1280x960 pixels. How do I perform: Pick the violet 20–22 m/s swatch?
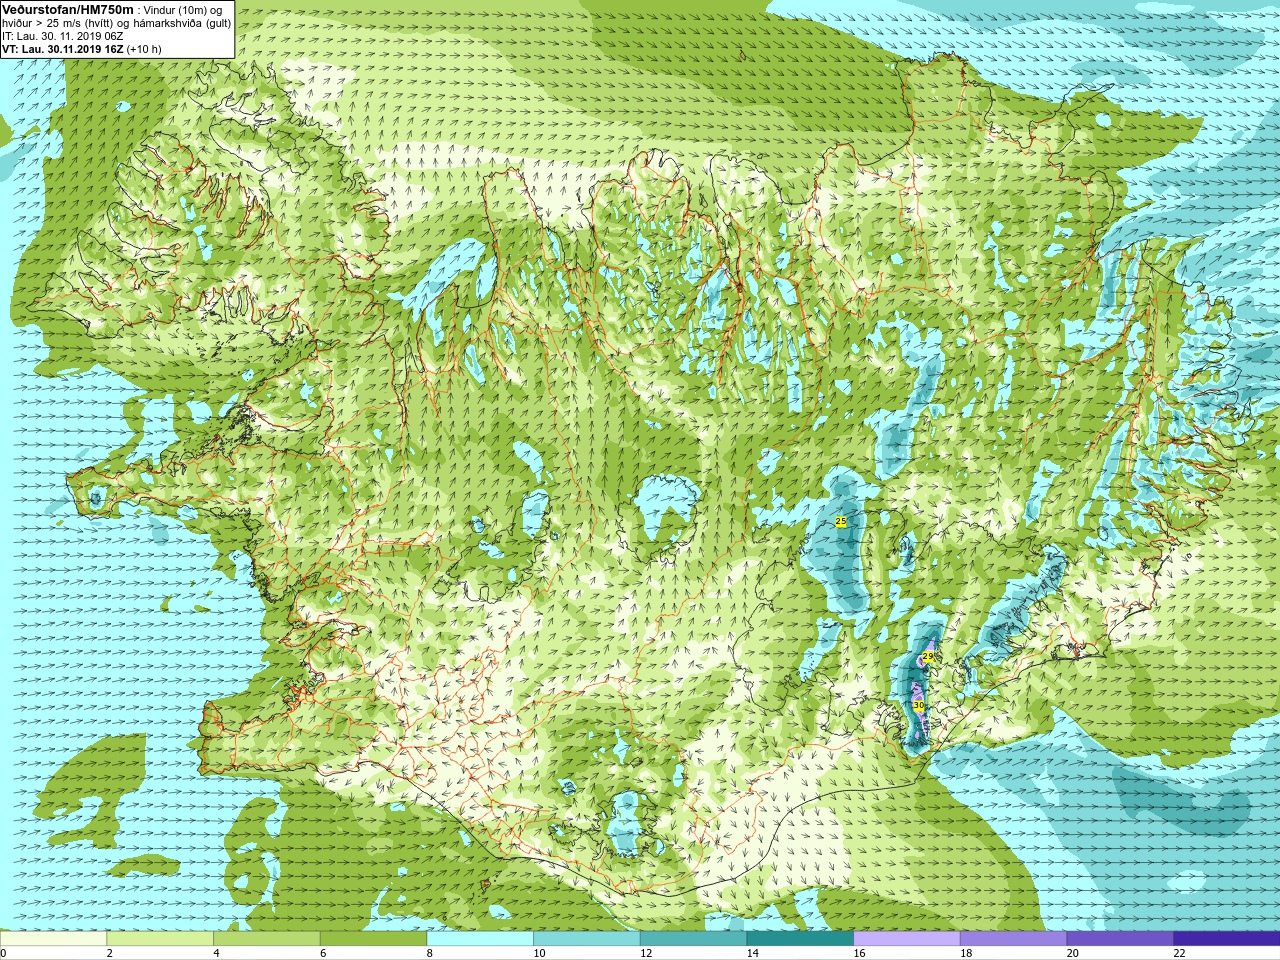pyautogui.click(x=1120, y=939)
